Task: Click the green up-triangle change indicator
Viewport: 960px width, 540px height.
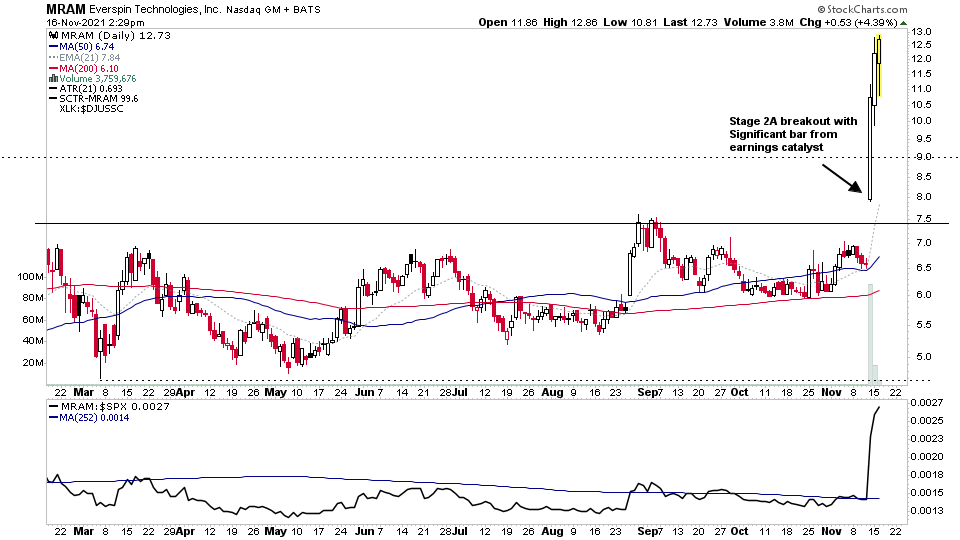Action: pyautogui.click(x=904, y=23)
